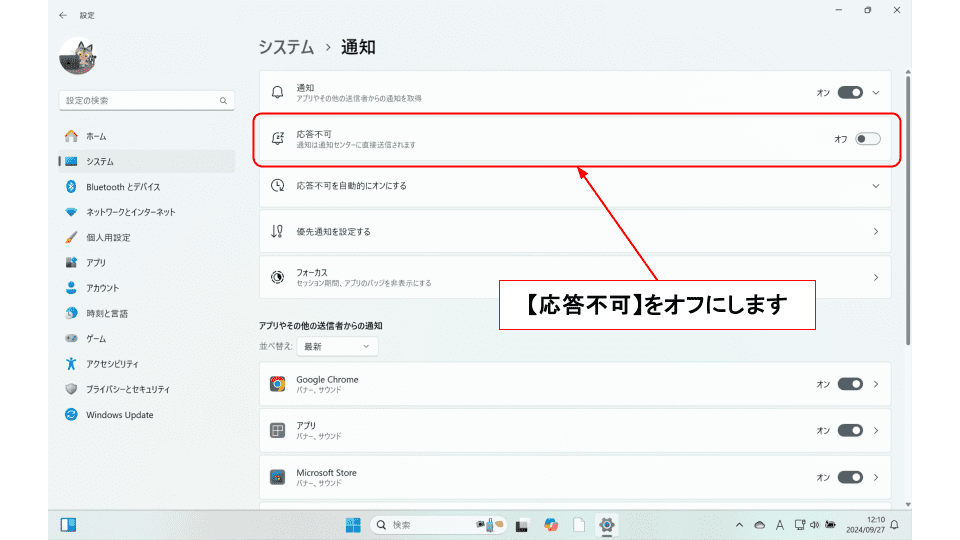
Task: Turn off the main 通知 toggle
Action: (x=850, y=92)
